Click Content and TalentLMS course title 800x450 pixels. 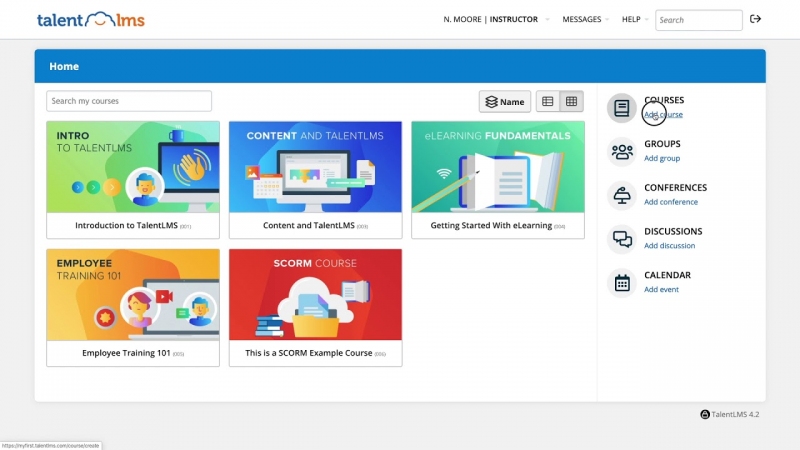[309, 226]
